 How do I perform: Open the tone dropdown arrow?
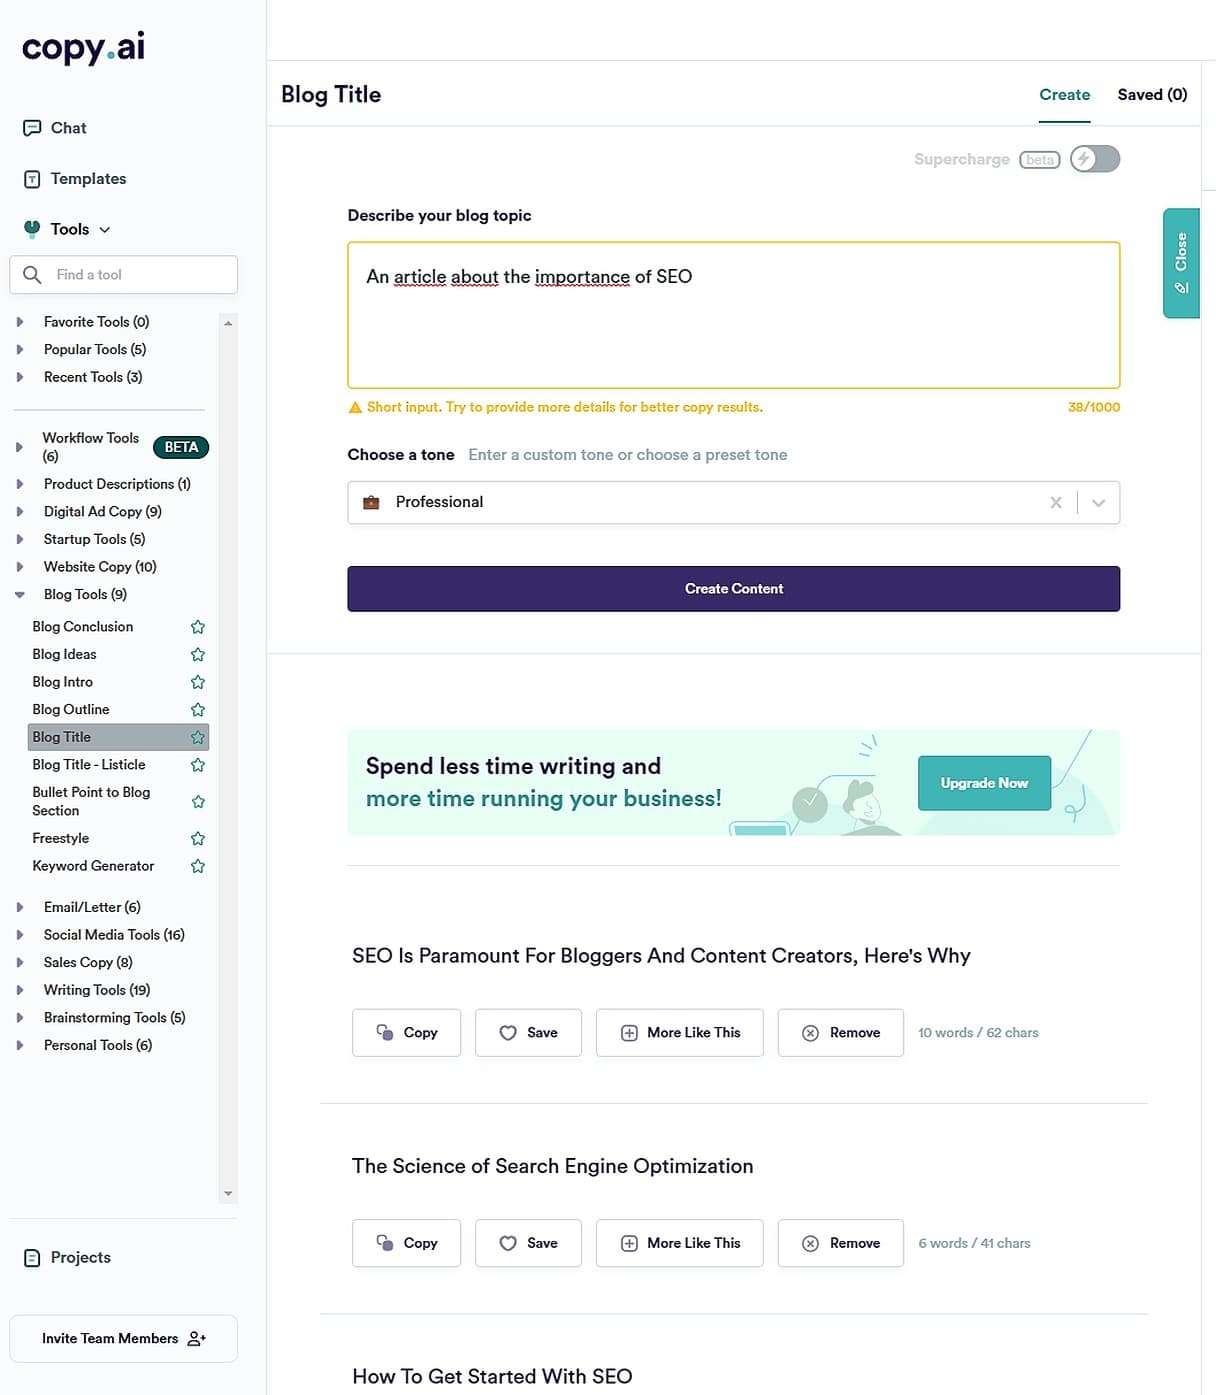[1099, 503]
